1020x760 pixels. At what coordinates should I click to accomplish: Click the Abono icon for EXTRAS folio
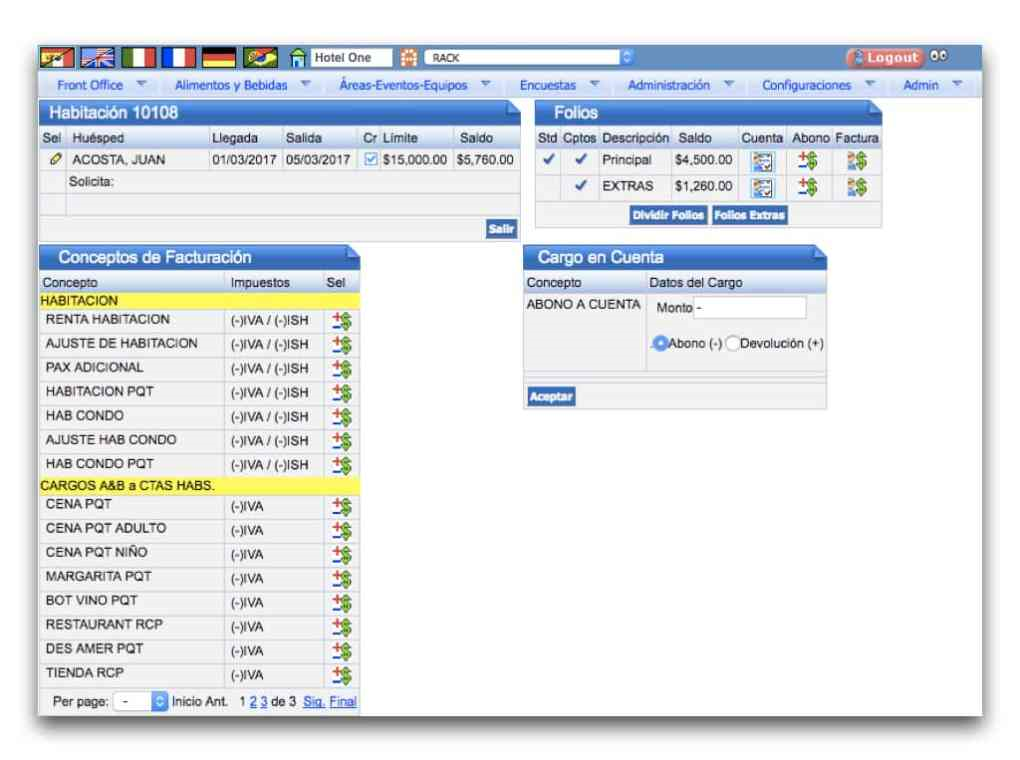tap(808, 186)
